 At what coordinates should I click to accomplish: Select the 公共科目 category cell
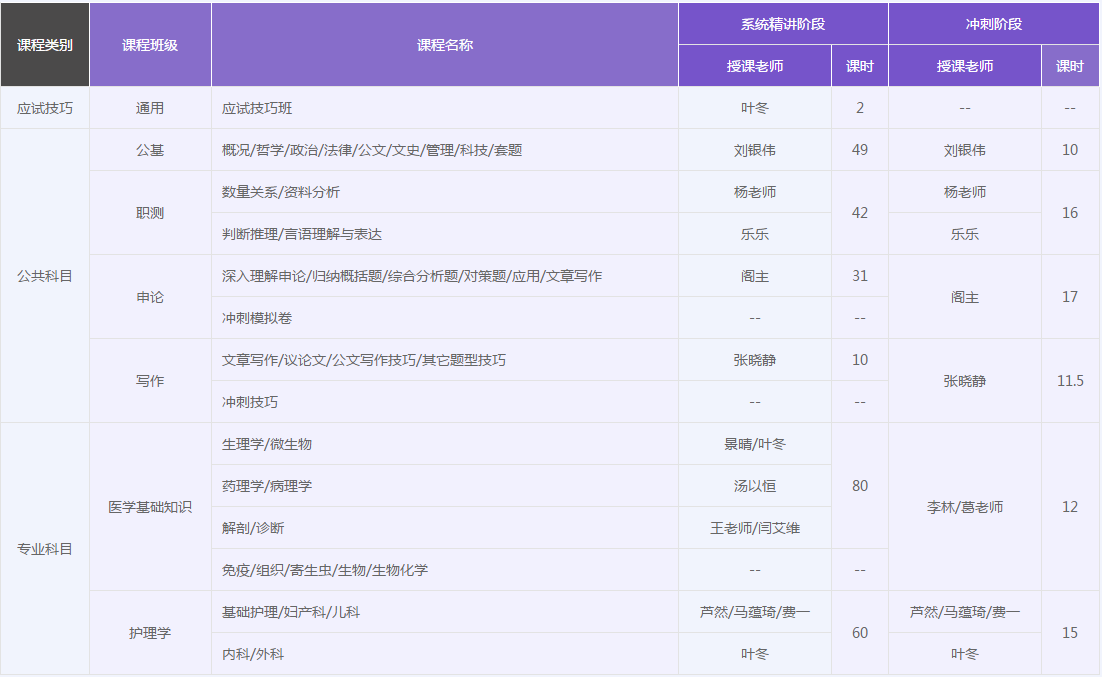45,276
